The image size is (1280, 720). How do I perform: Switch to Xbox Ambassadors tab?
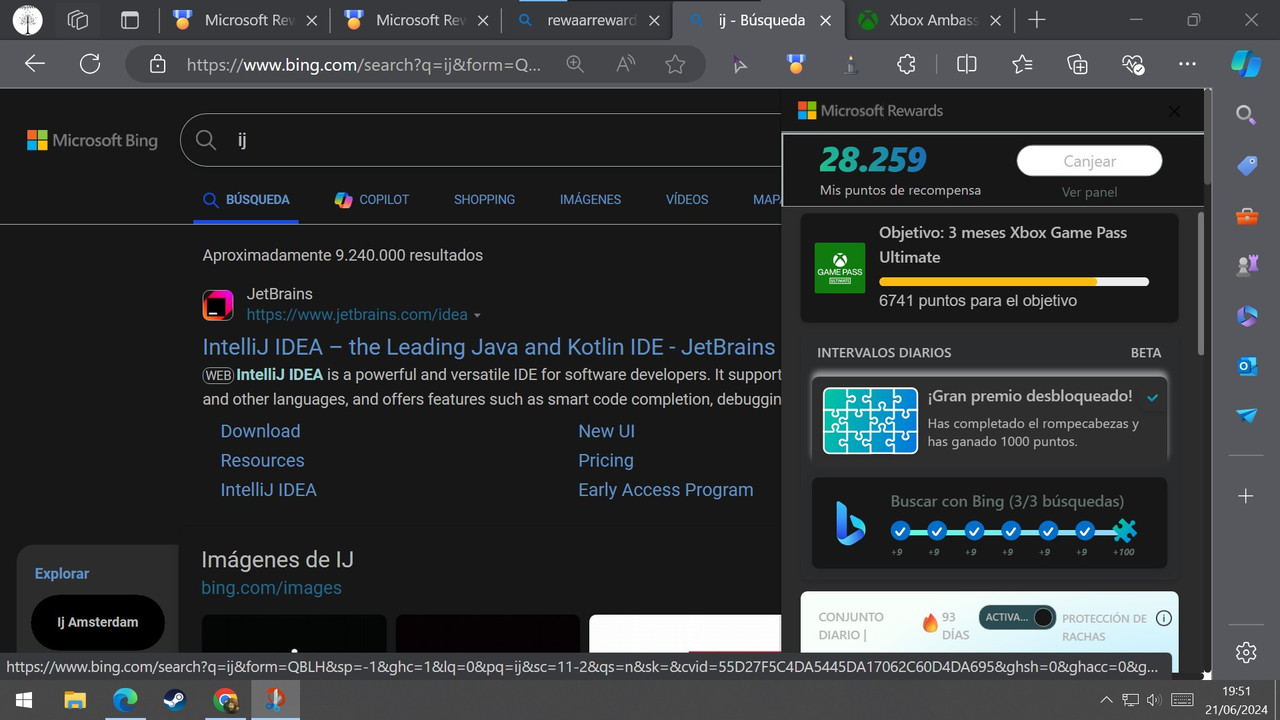pos(931,20)
